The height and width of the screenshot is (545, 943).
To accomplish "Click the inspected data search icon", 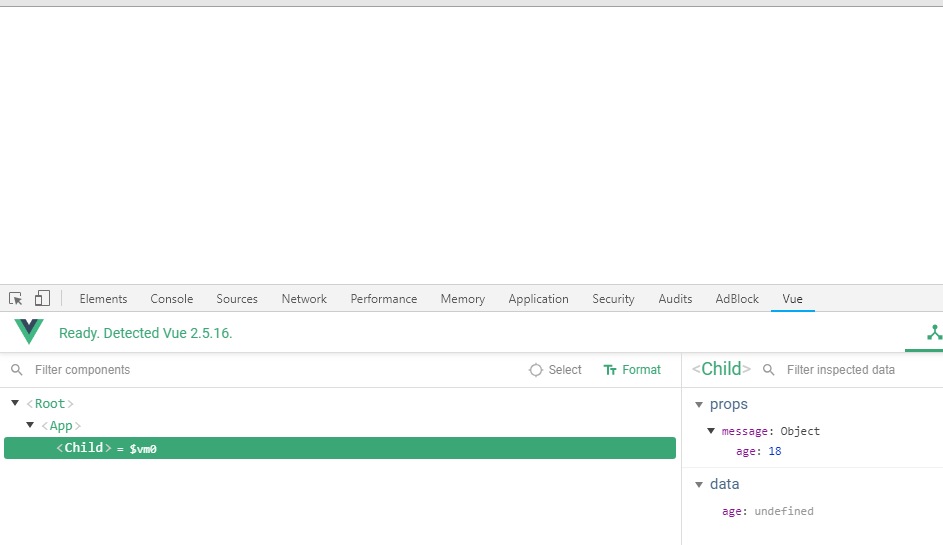I will coord(769,370).
